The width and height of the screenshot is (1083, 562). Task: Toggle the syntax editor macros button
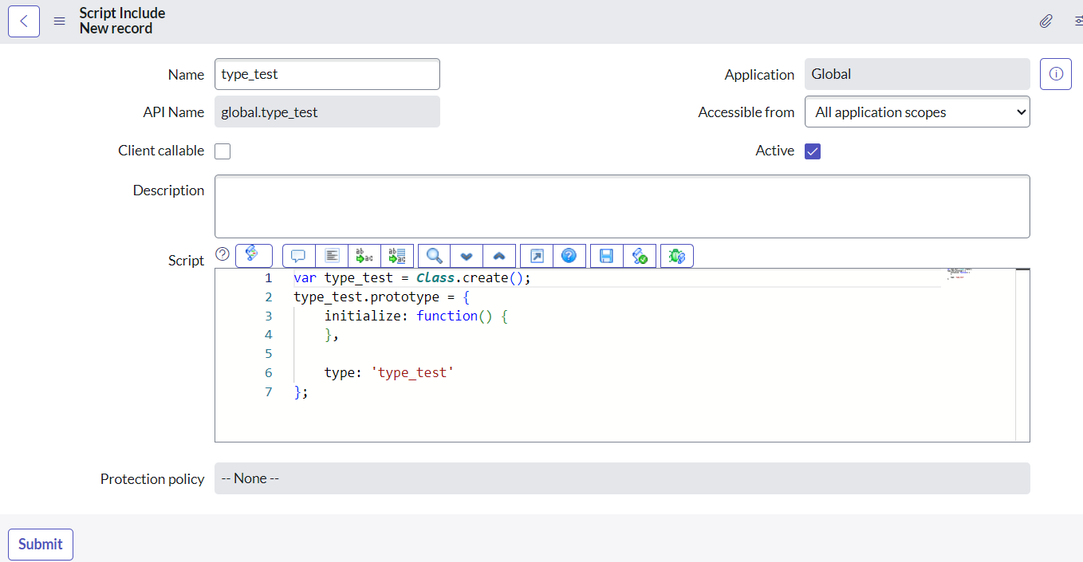click(x=253, y=255)
